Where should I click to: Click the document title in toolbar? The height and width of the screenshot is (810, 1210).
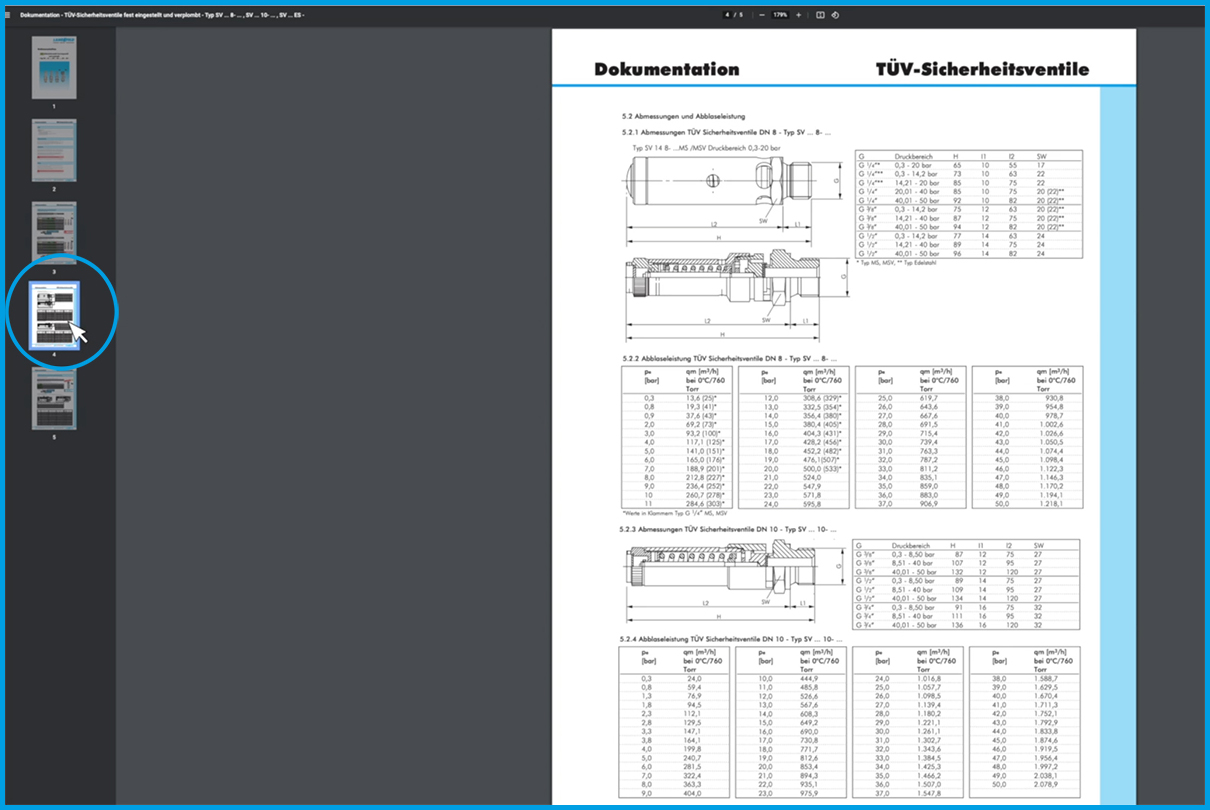tap(162, 15)
